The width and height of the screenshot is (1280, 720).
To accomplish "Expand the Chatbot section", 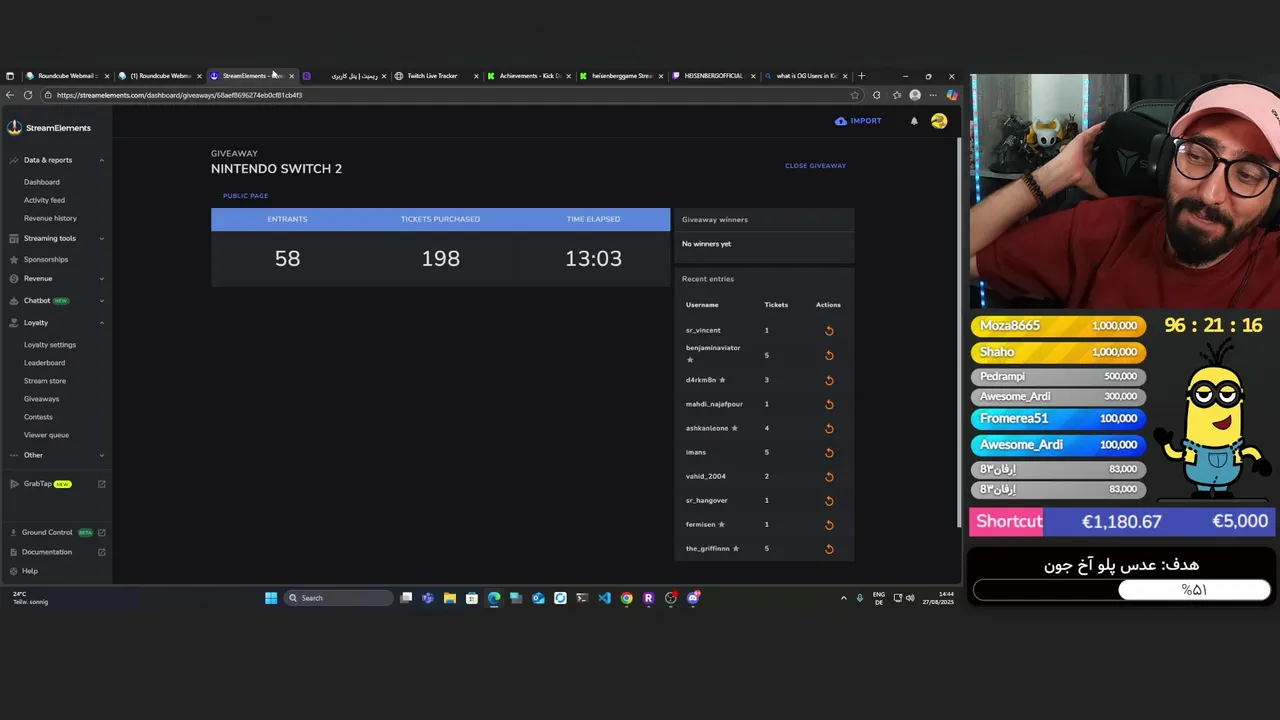I will tap(101, 301).
